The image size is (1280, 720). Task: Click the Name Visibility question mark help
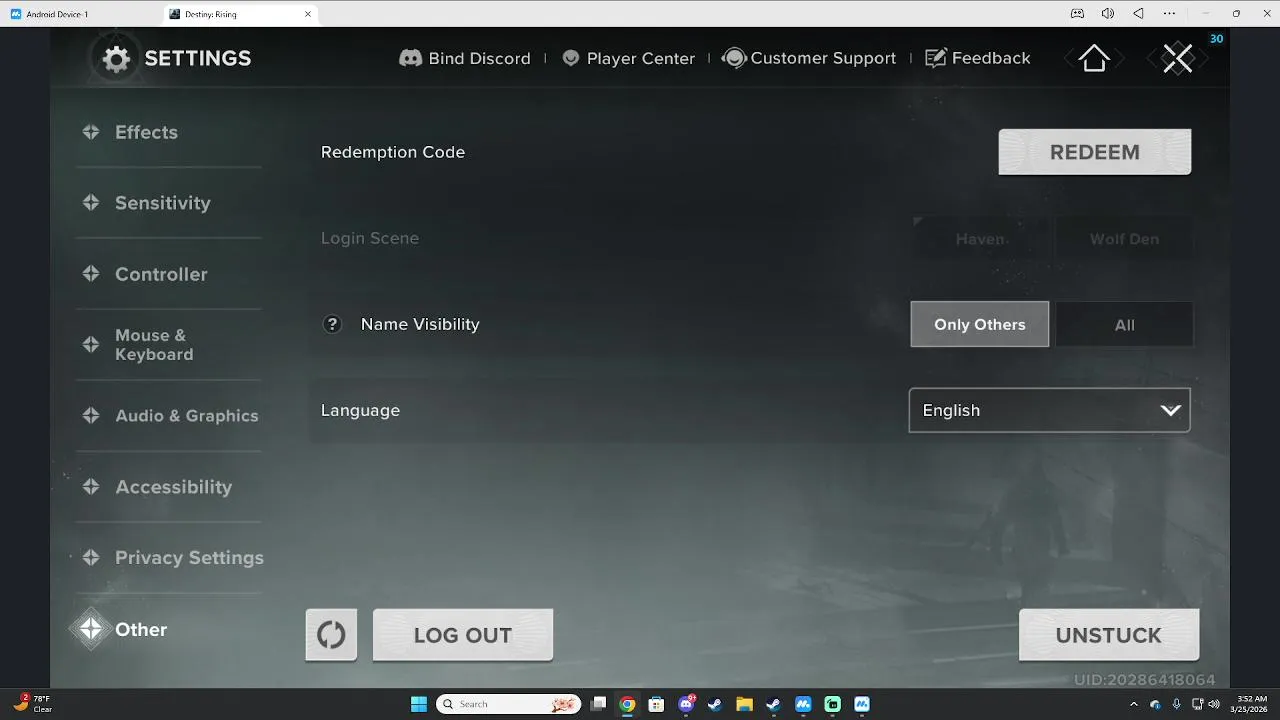pyautogui.click(x=332, y=324)
